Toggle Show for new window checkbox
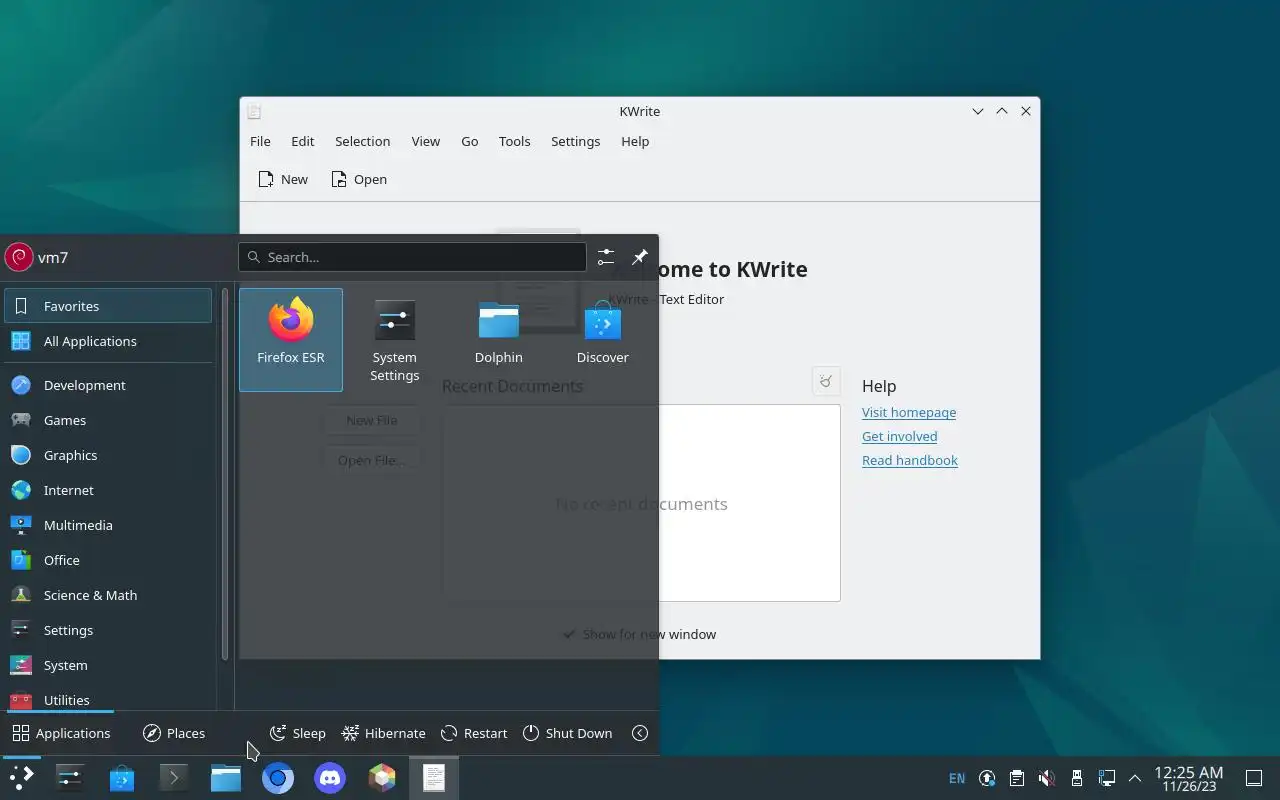 coord(639,634)
